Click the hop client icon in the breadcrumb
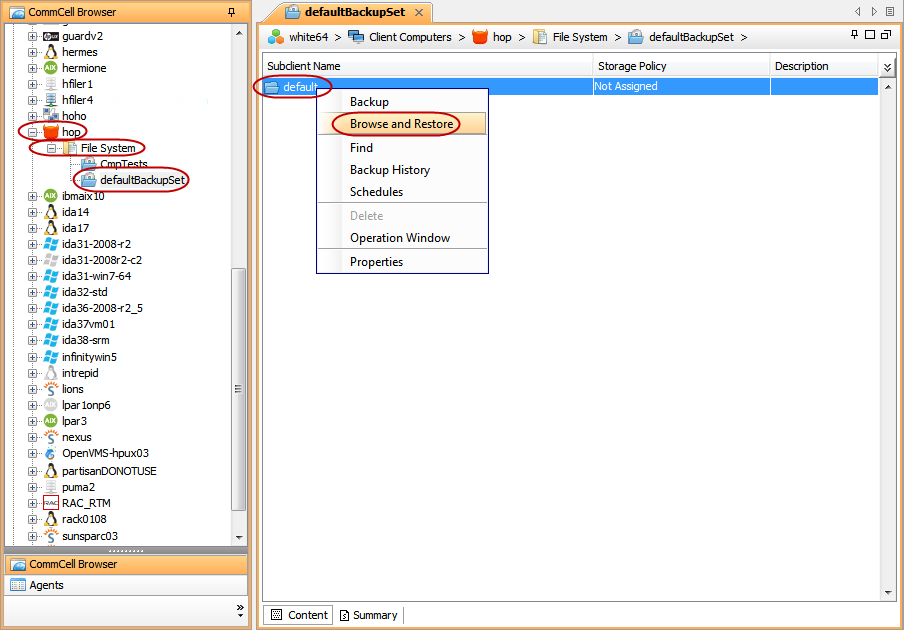This screenshot has width=904, height=630. [x=479, y=37]
